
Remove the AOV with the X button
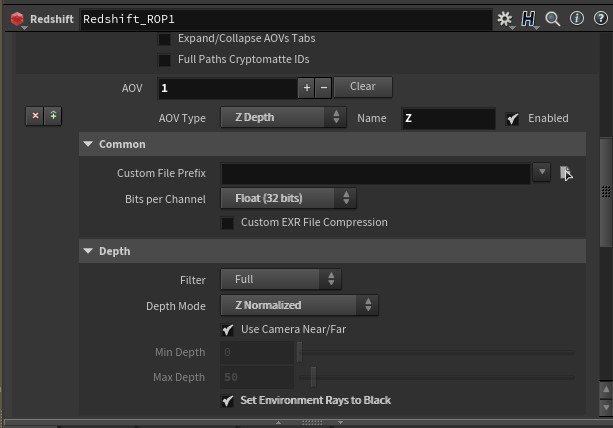[36, 117]
